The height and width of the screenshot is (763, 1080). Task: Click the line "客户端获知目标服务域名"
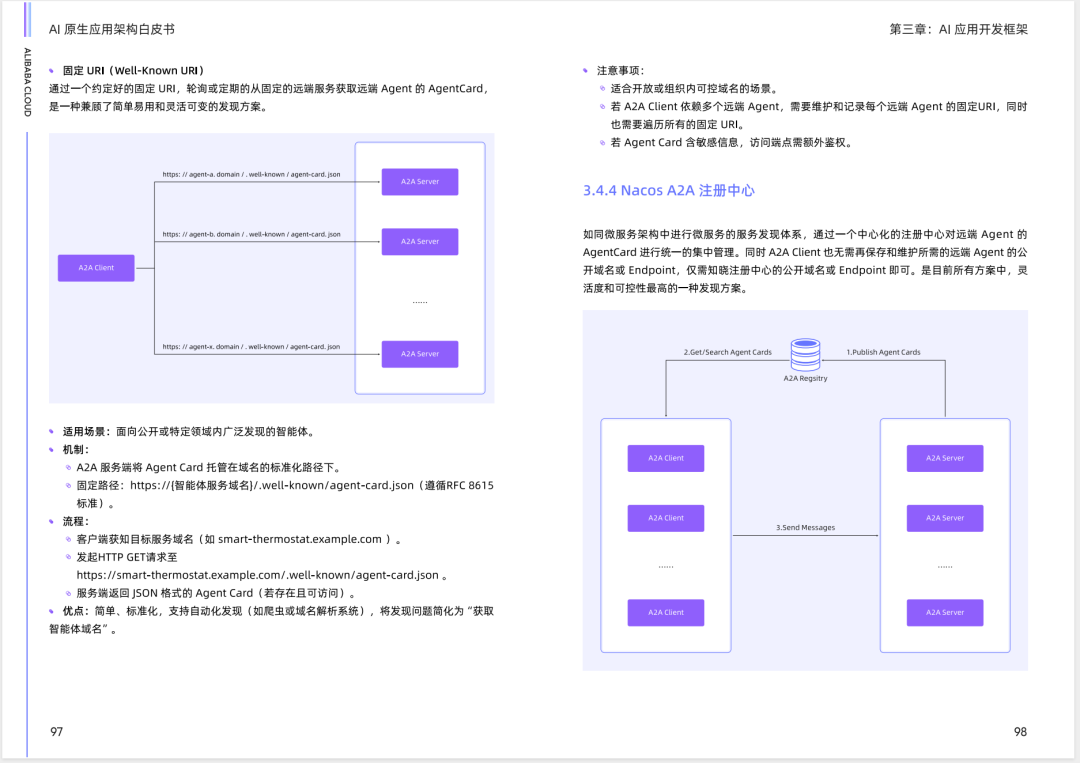click(x=239, y=539)
